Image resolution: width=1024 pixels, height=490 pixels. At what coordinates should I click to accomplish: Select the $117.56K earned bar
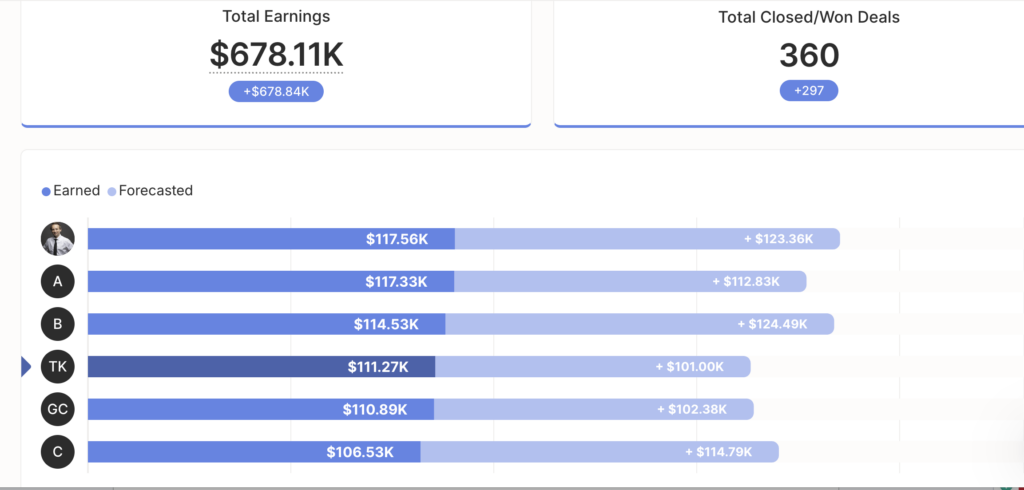tap(271, 238)
